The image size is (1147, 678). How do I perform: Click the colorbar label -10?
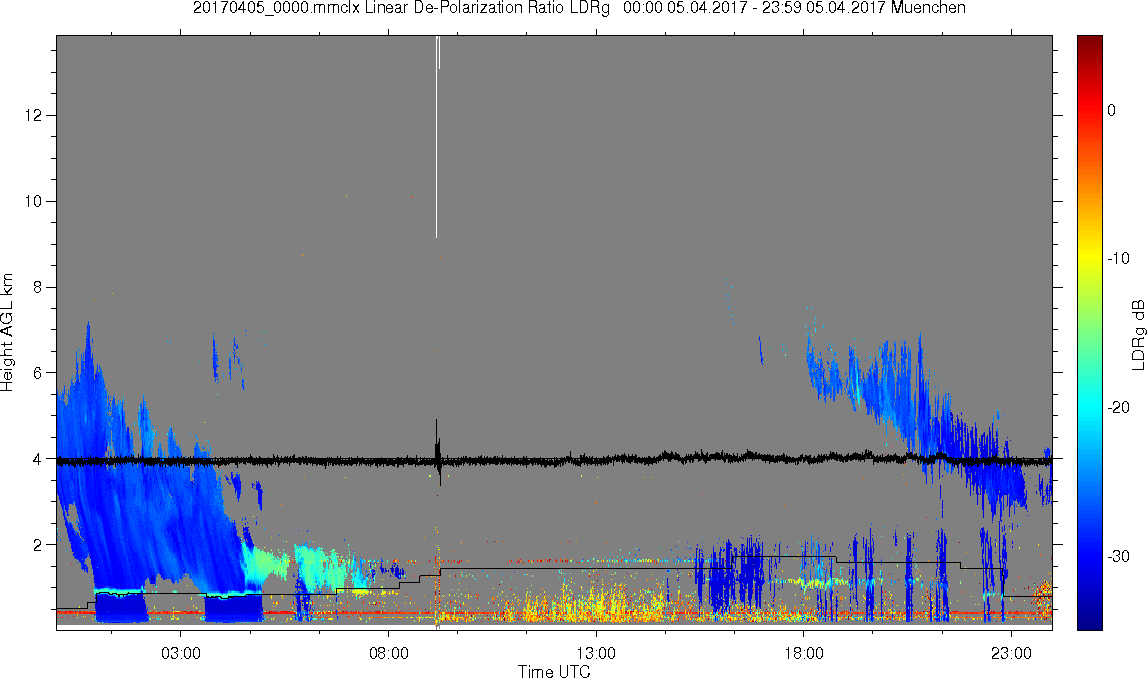[1118, 259]
